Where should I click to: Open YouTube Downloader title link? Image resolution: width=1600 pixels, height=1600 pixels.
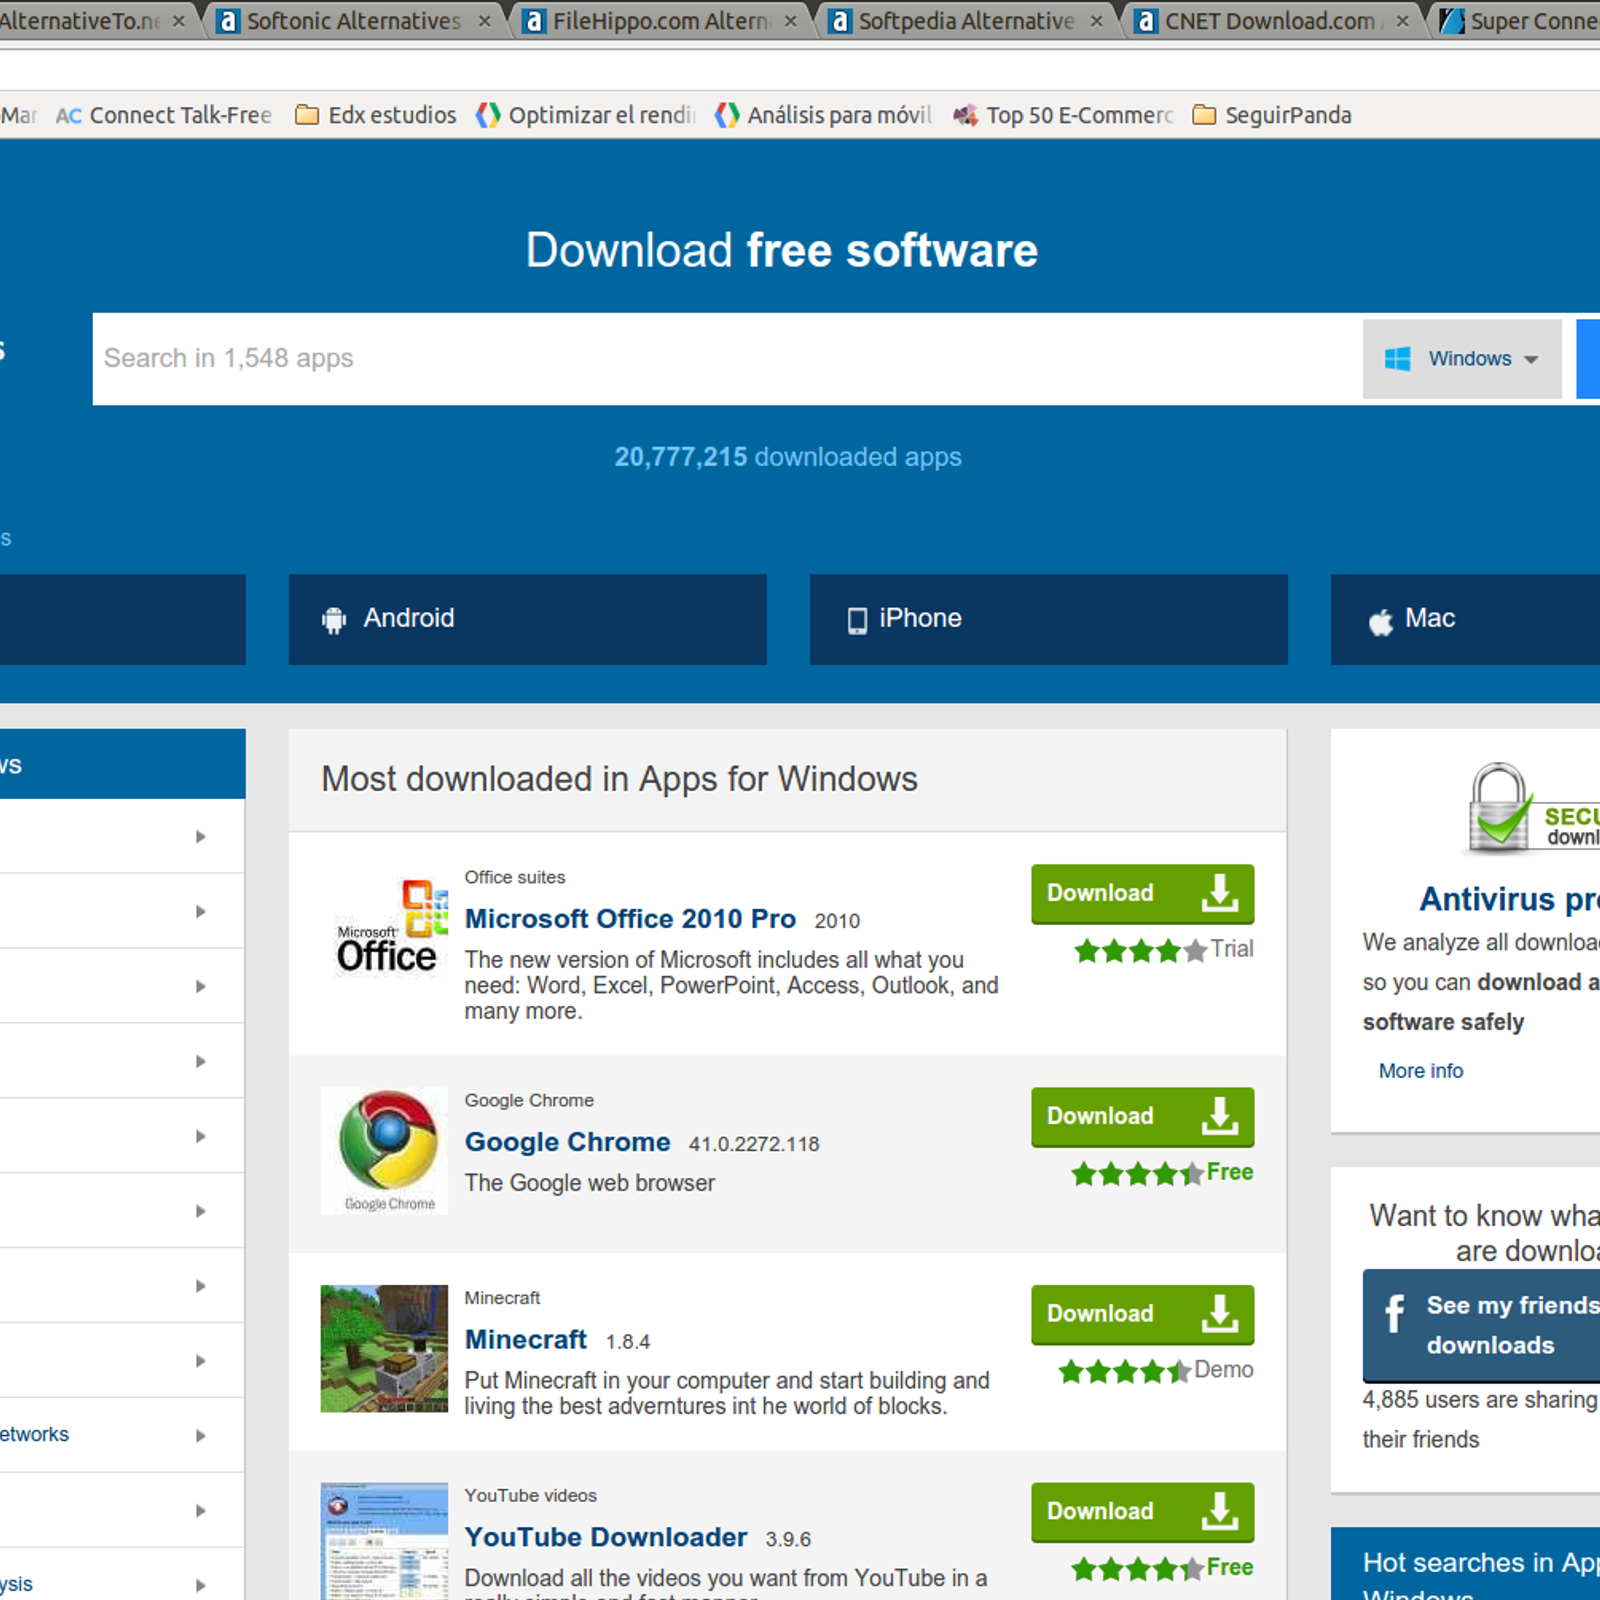(606, 1537)
